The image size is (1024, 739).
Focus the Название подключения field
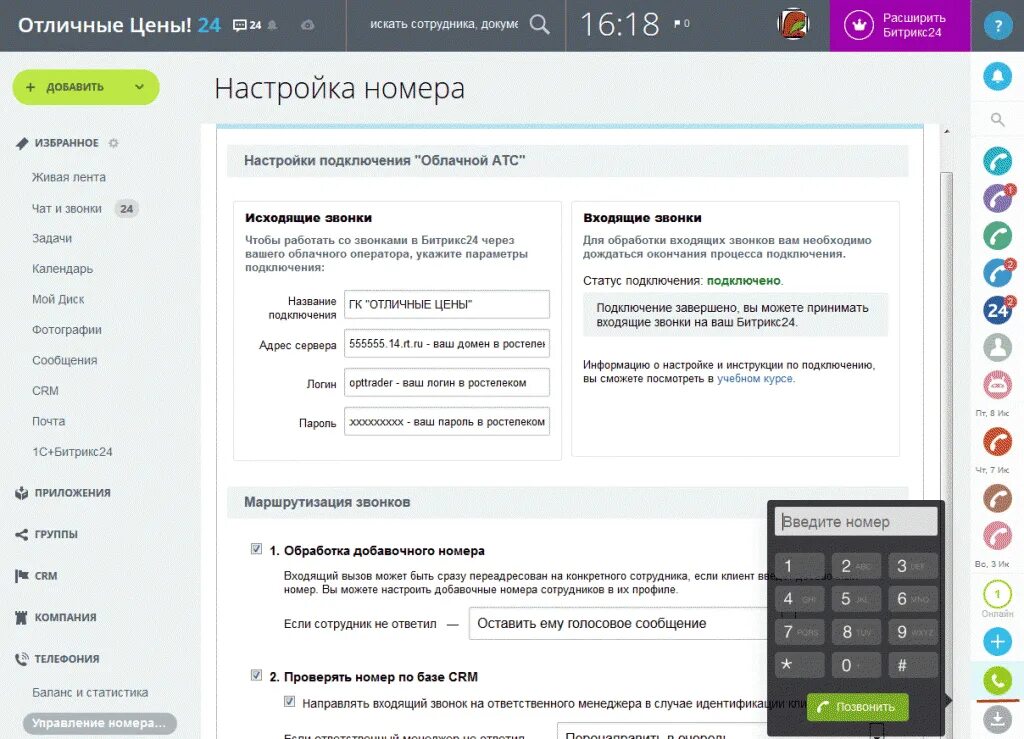447,304
